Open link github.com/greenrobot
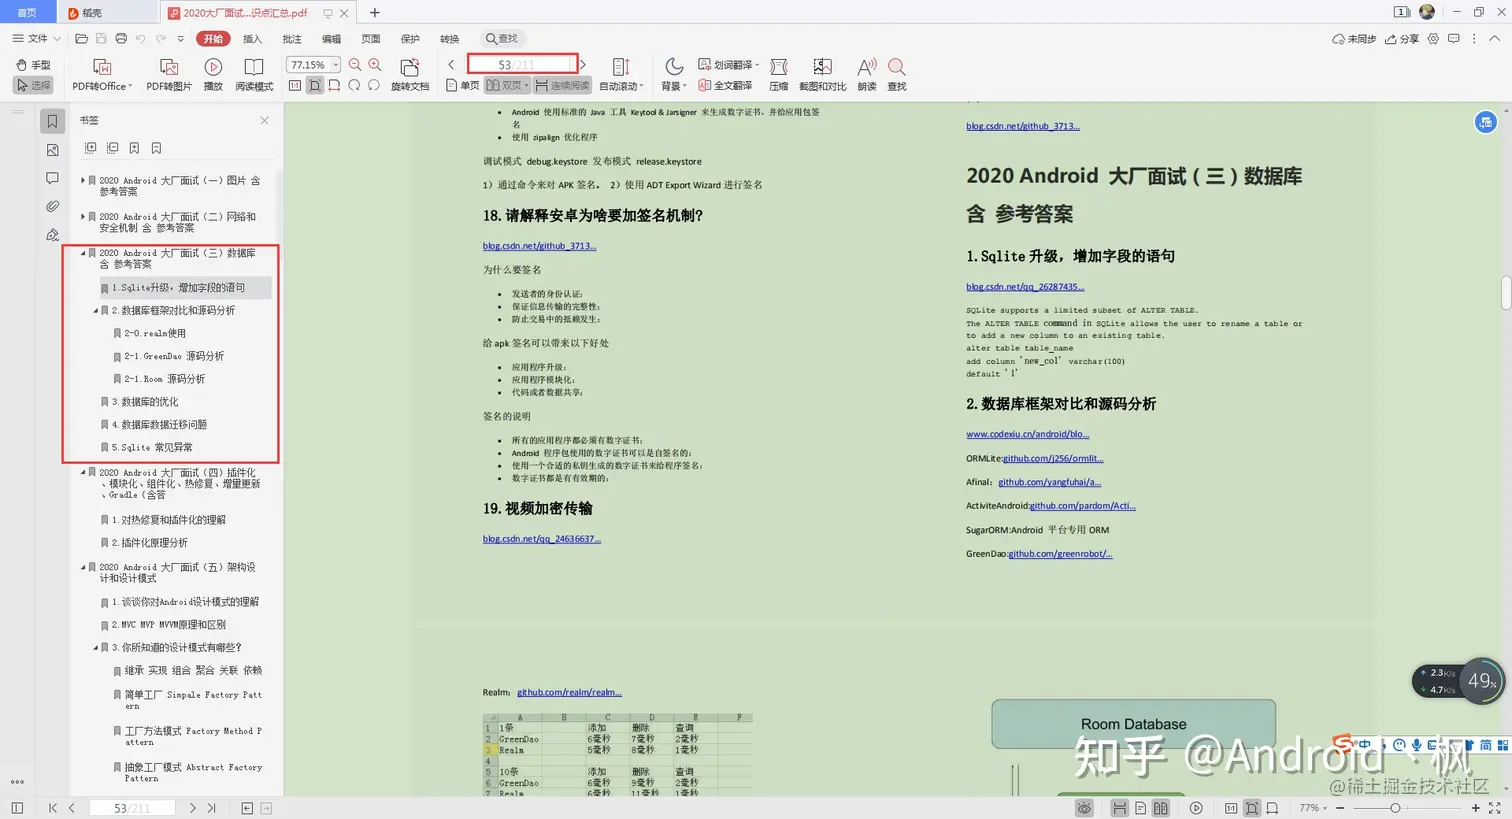1512x819 pixels. pyautogui.click(x=1060, y=554)
